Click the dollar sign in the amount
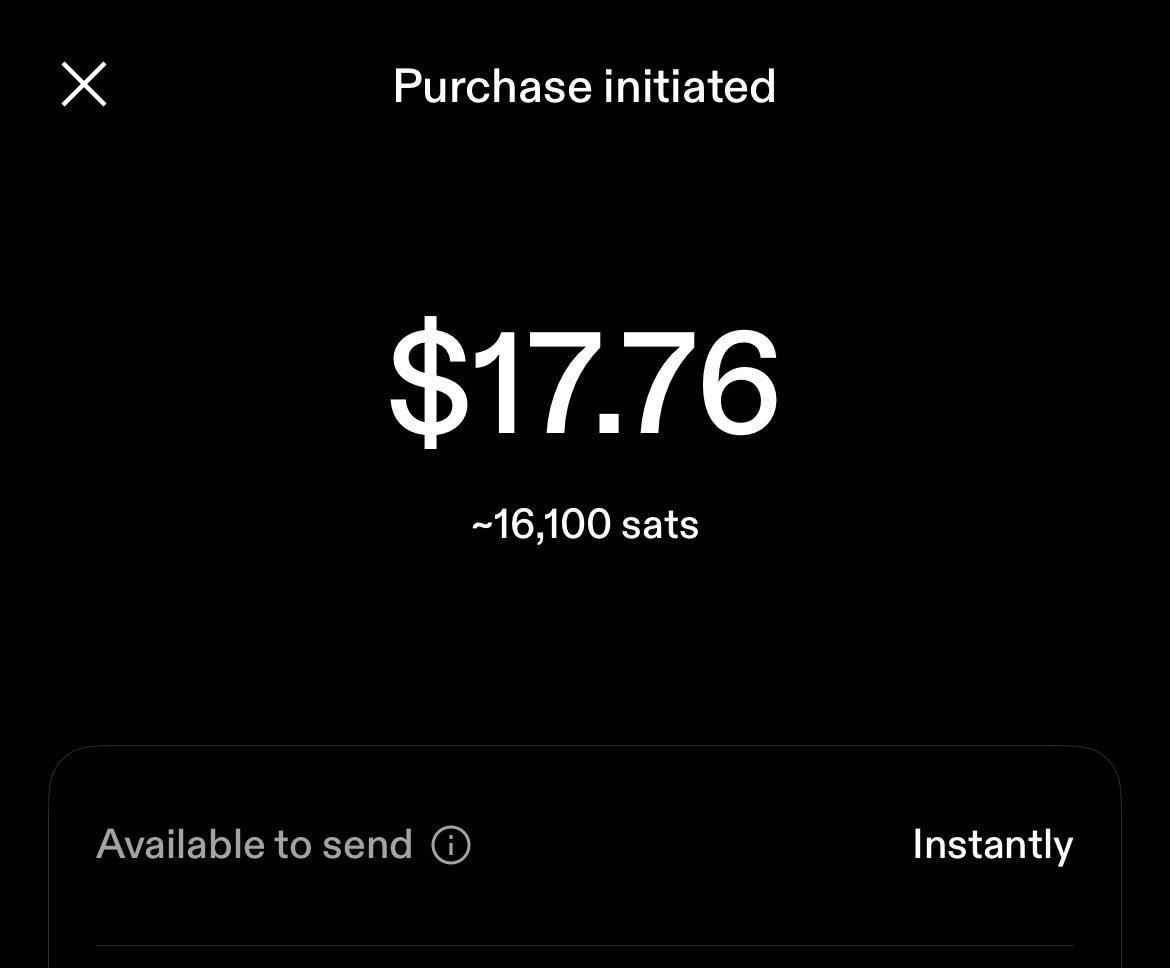 (429, 383)
